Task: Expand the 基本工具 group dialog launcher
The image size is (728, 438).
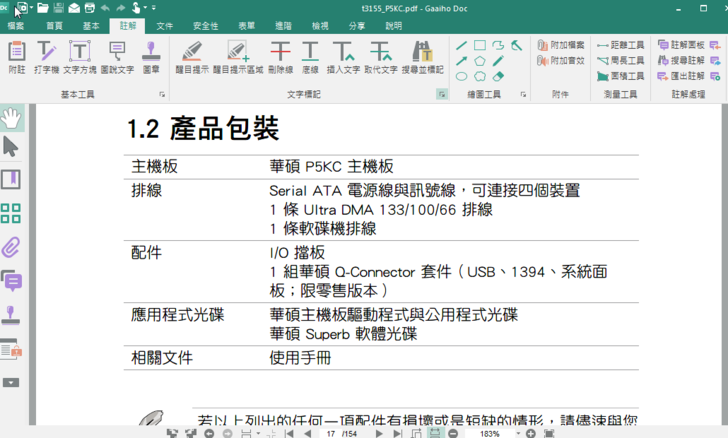Action: (161, 95)
